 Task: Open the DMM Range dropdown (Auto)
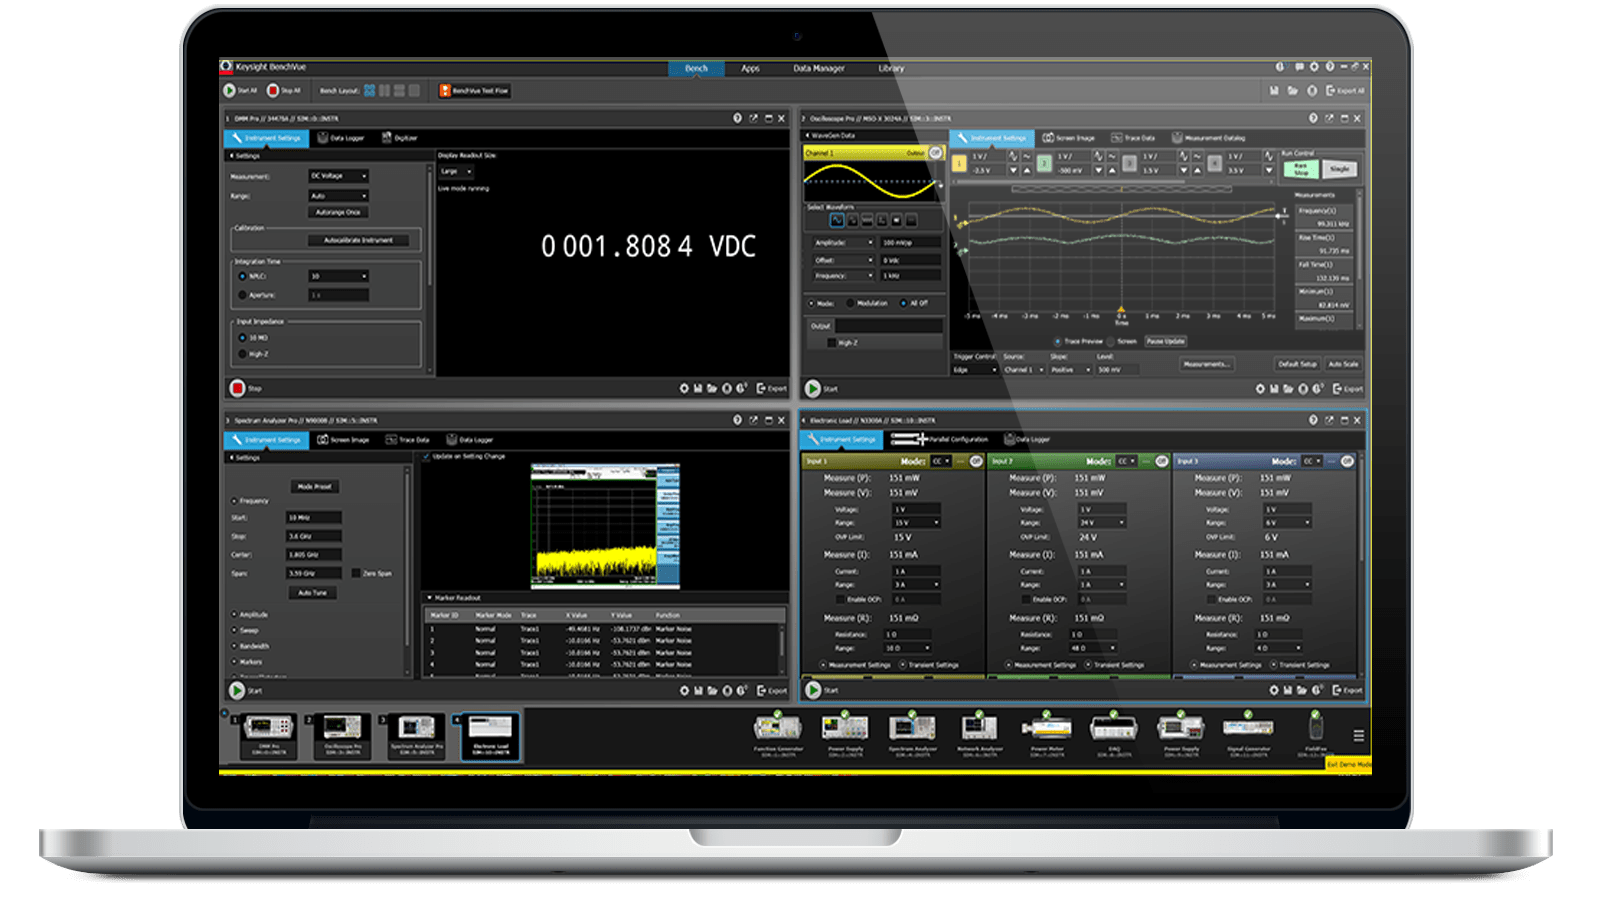click(338, 196)
